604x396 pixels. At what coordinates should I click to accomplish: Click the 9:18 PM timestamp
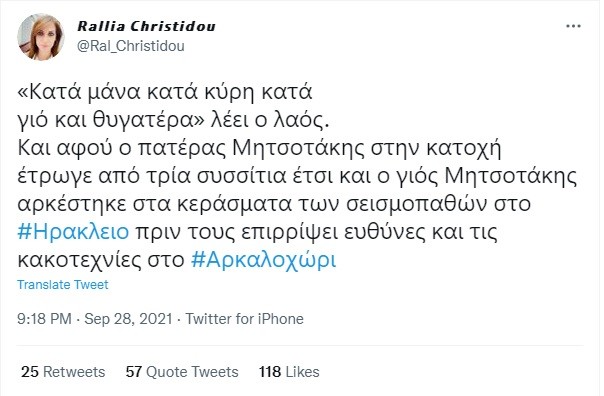coord(44,319)
